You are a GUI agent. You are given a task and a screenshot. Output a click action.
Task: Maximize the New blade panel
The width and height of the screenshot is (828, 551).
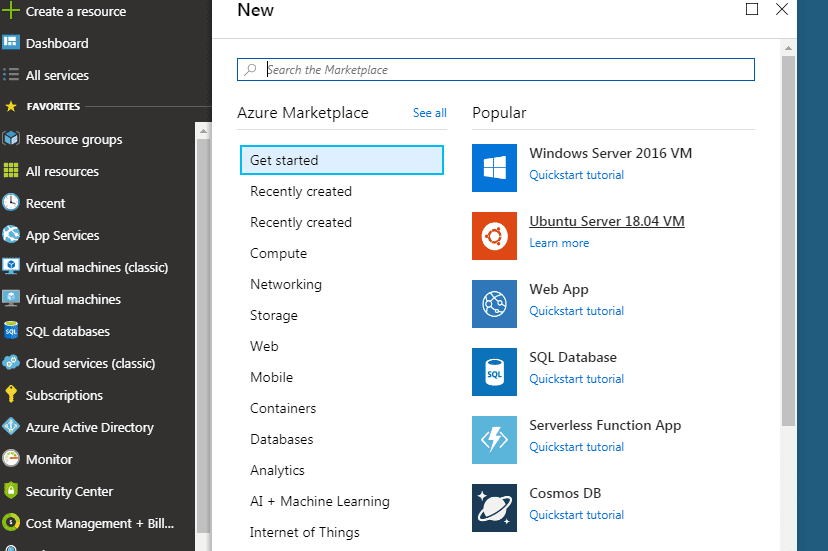tap(752, 9)
